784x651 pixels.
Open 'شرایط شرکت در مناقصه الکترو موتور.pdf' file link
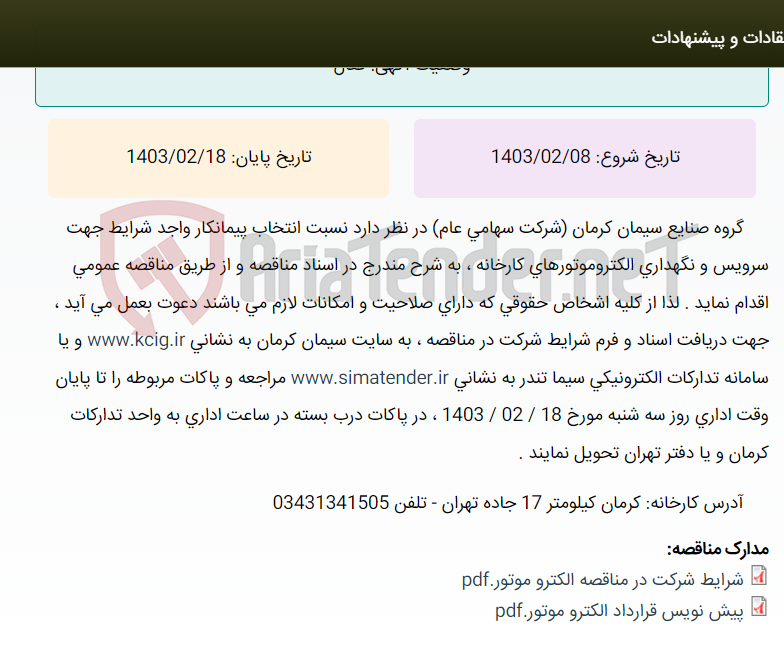(x=602, y=580)
